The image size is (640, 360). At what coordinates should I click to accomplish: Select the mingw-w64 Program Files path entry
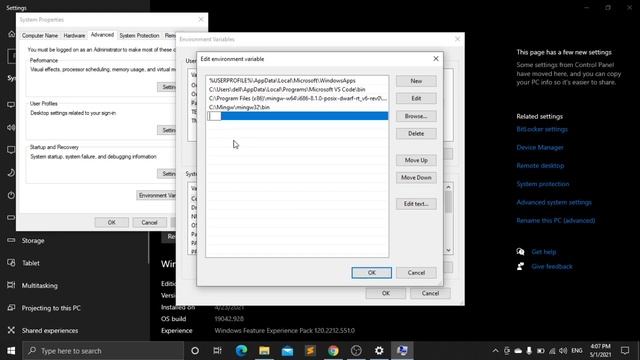click(x=298, y=98)
